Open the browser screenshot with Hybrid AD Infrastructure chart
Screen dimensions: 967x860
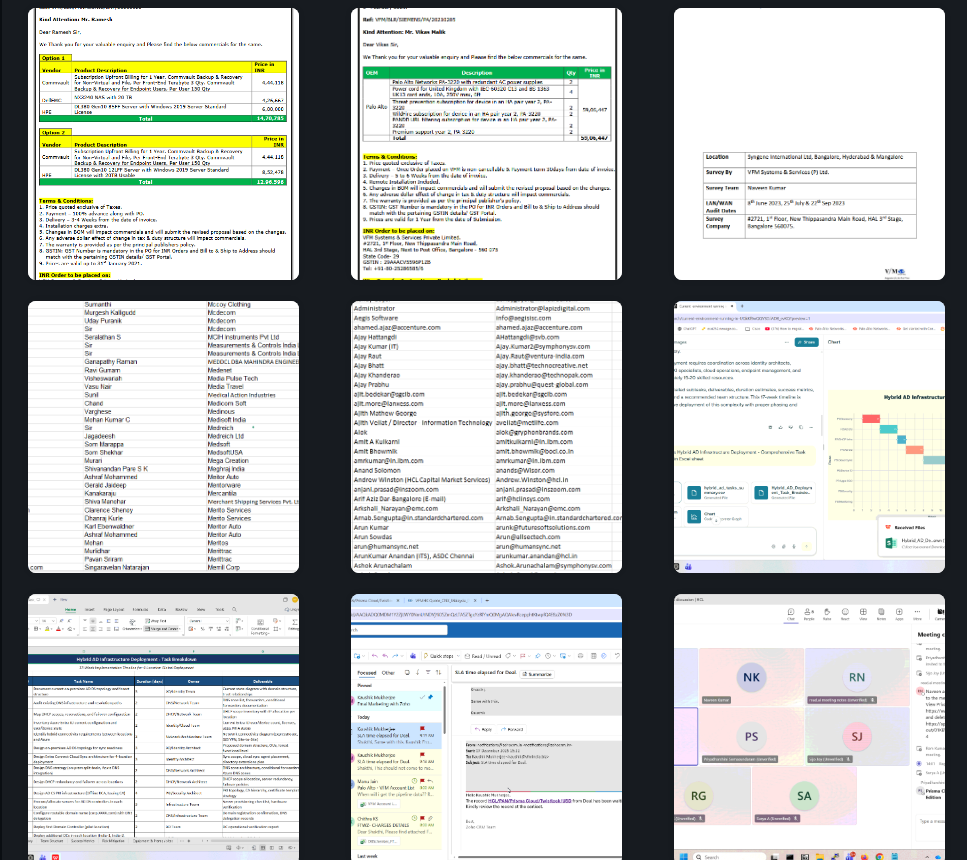pyautogui.click(x=809, y=437)
